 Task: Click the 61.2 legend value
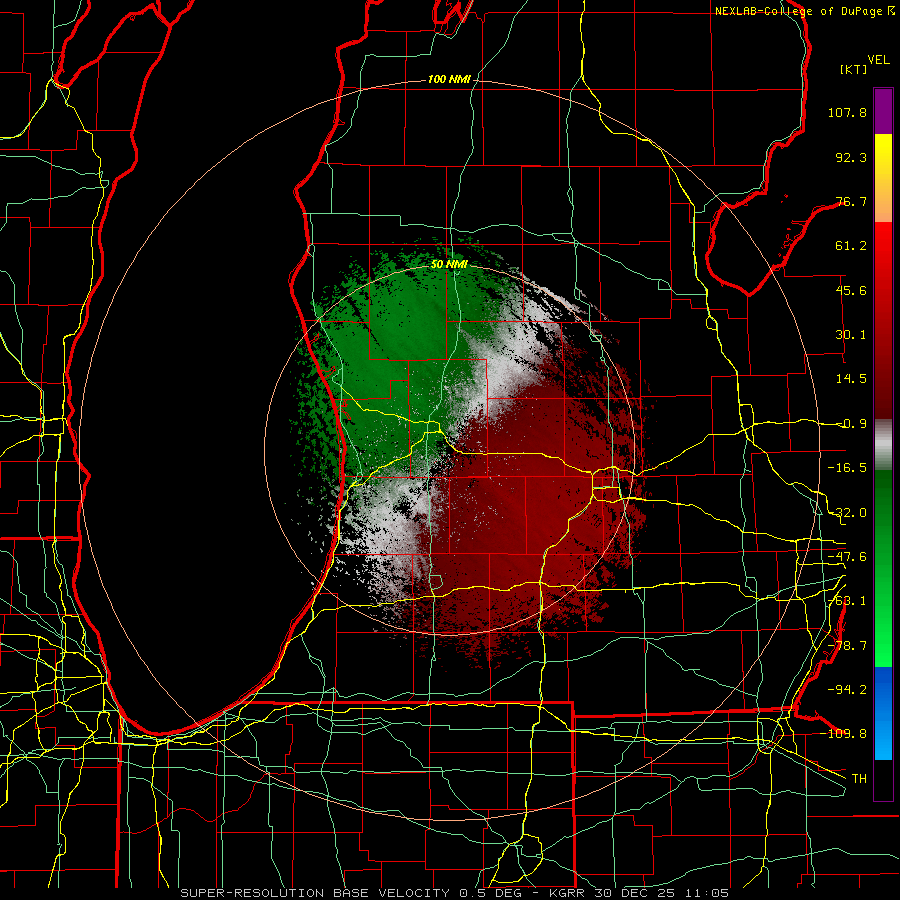[x=851, y=246]
